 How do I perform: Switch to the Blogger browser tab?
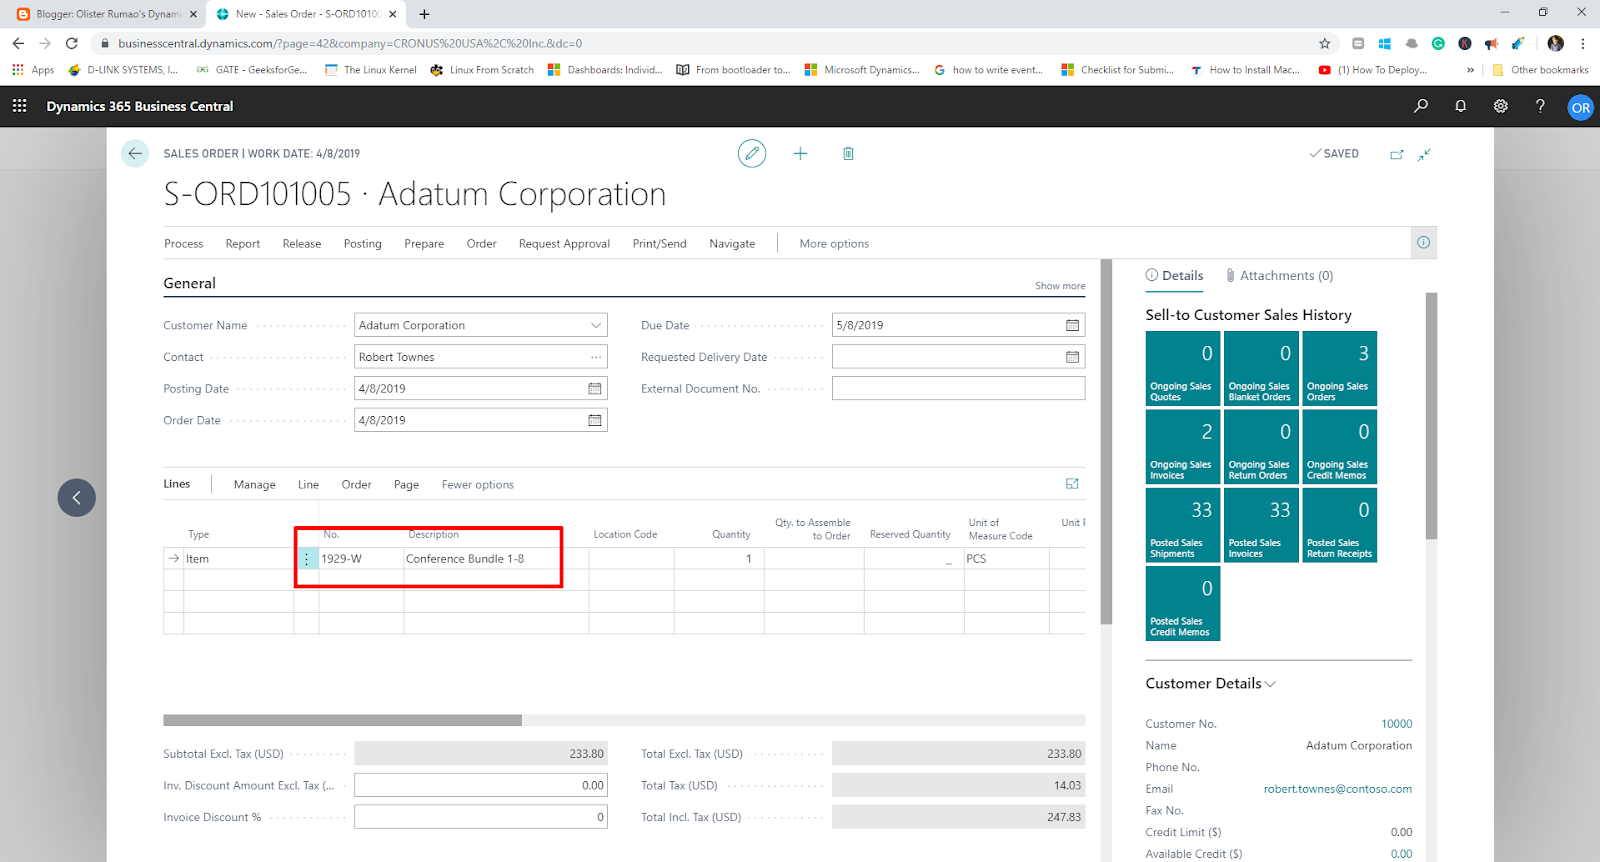(x=107, y=14)
